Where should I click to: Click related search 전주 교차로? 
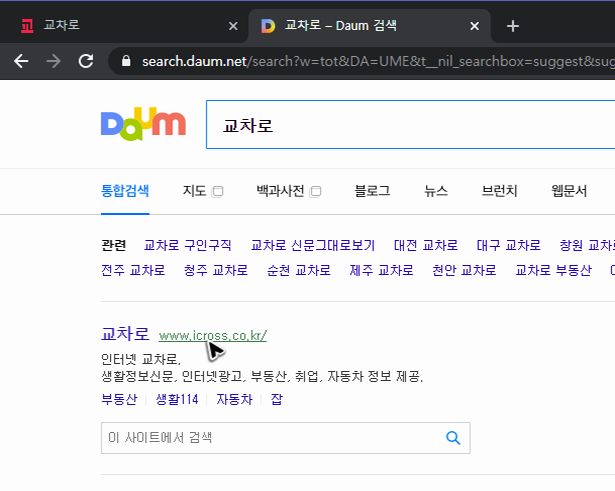point(133,270)
